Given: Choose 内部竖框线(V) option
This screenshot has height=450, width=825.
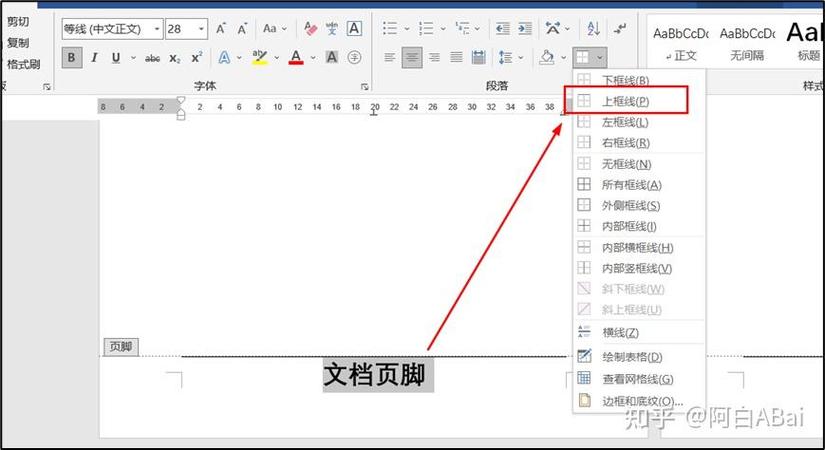Looking at the screenshot, I should (x=638, y=268).
